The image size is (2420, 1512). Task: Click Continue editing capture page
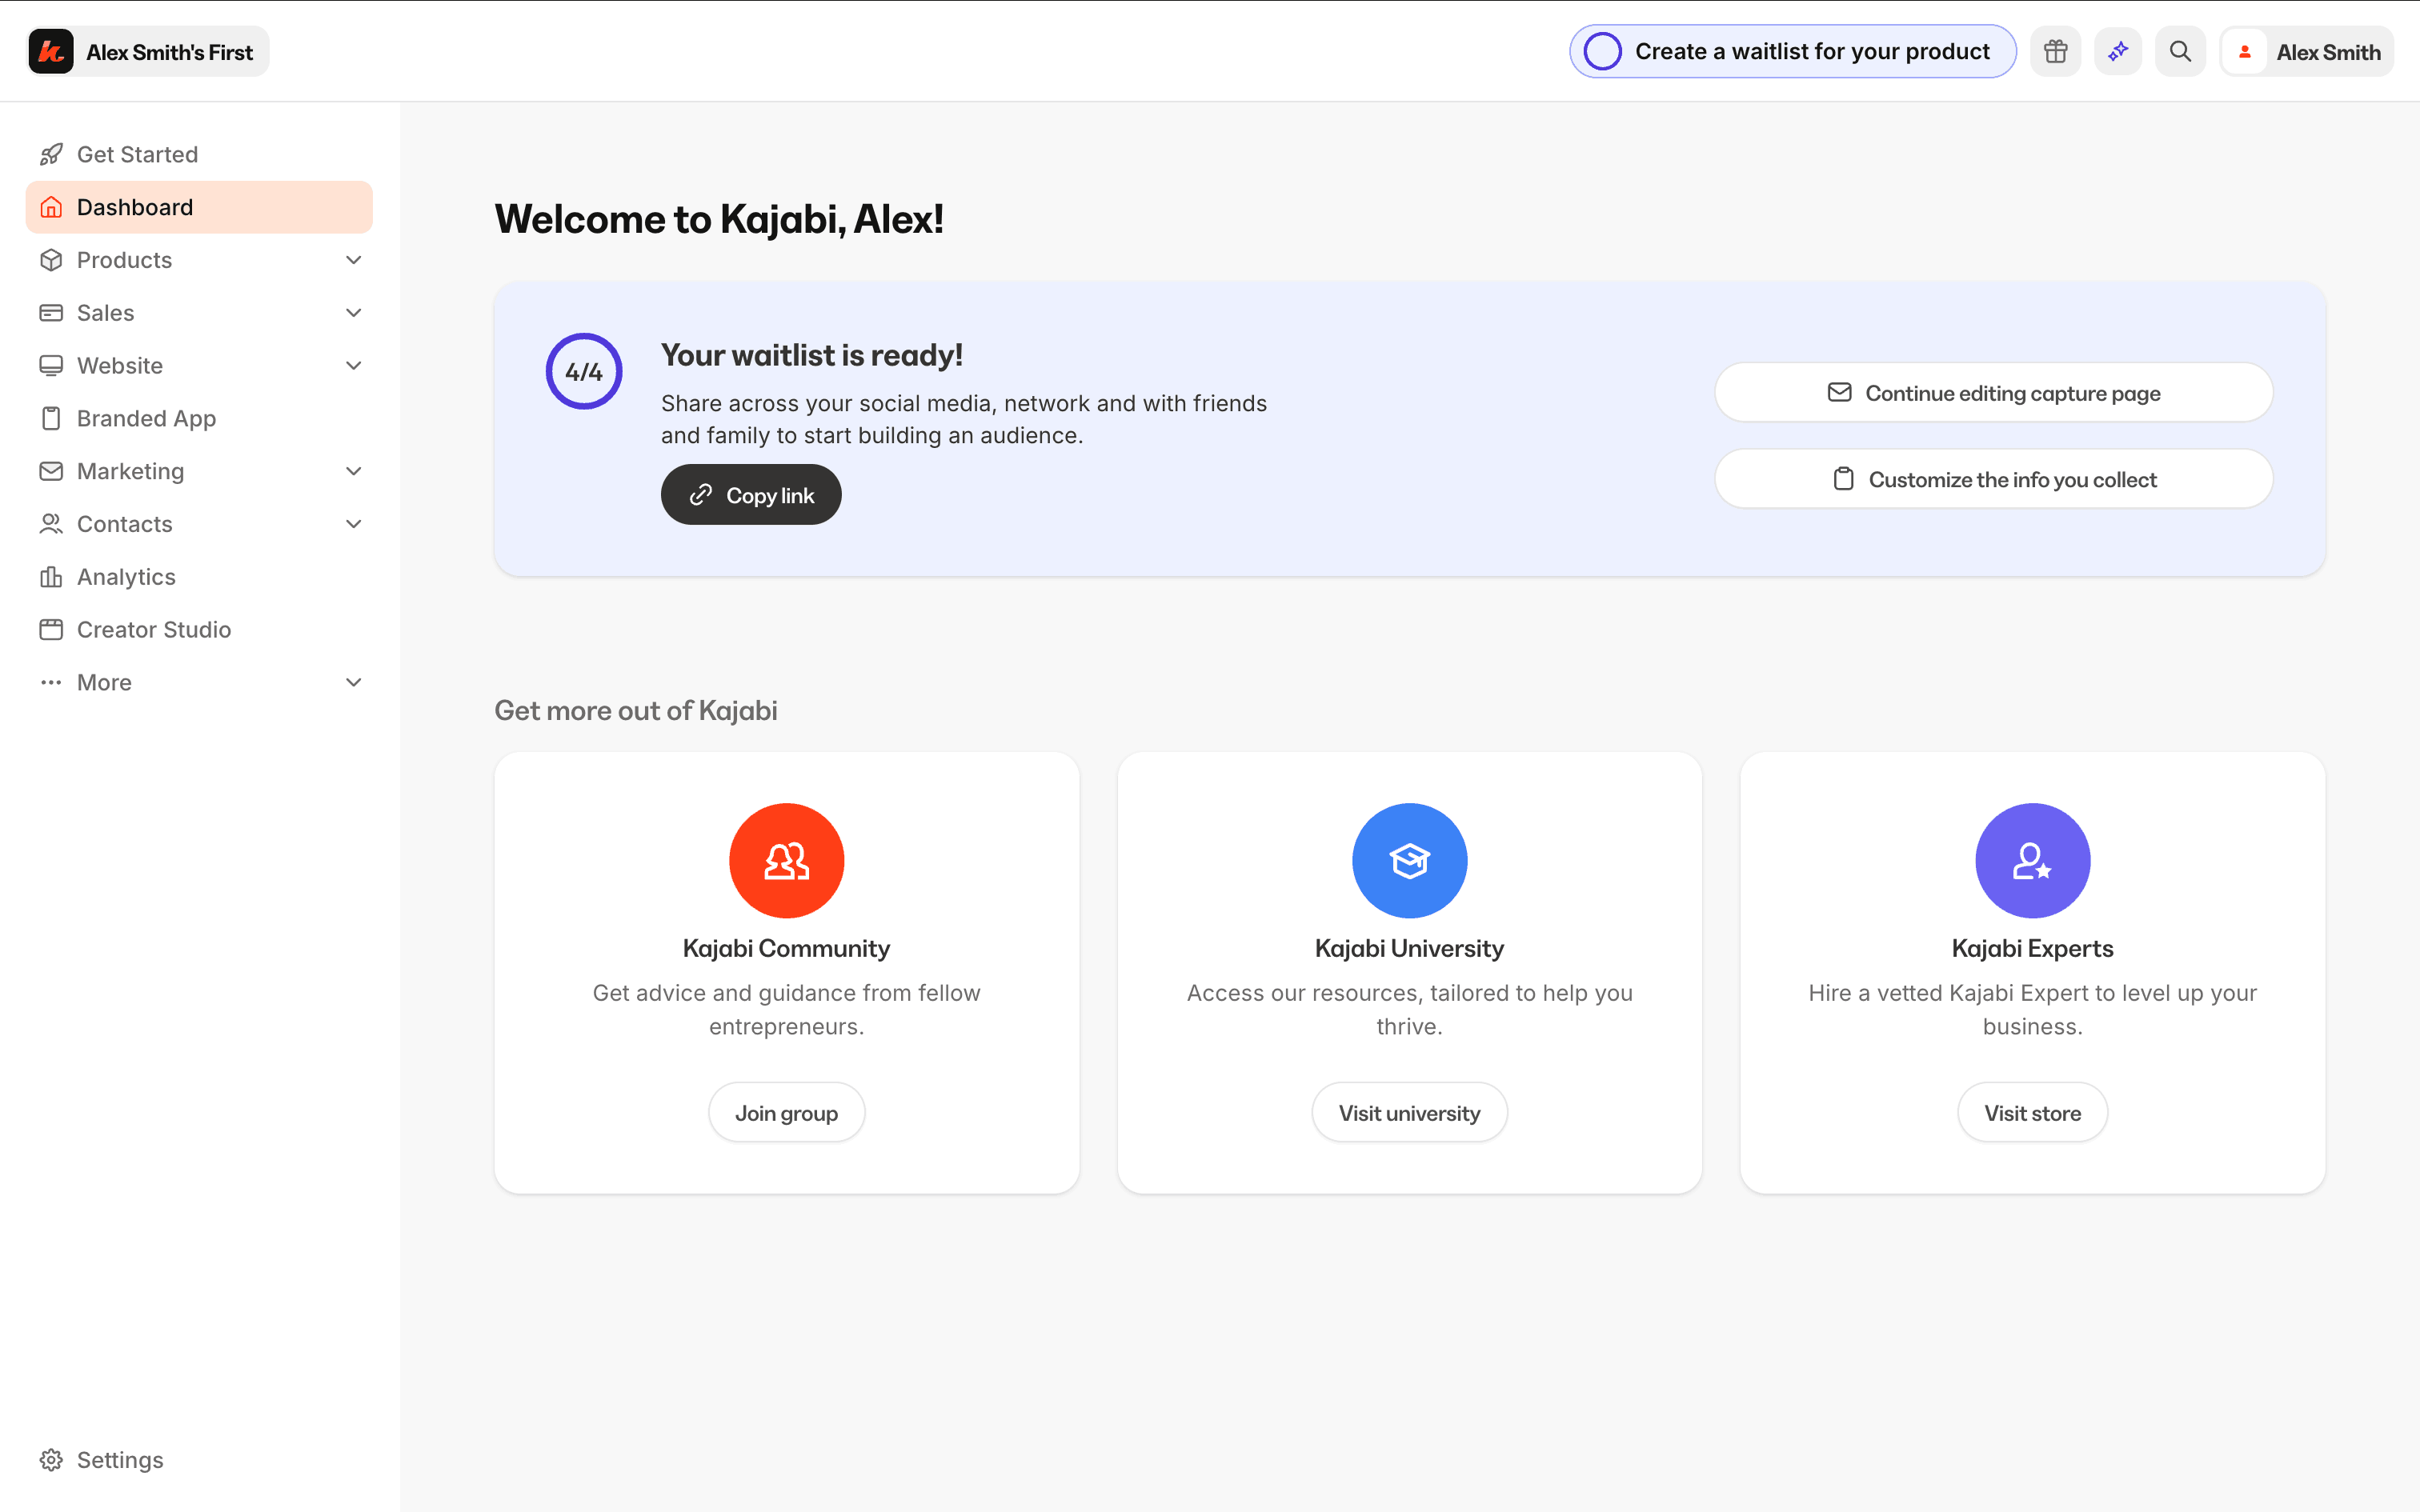(1993, 392)
